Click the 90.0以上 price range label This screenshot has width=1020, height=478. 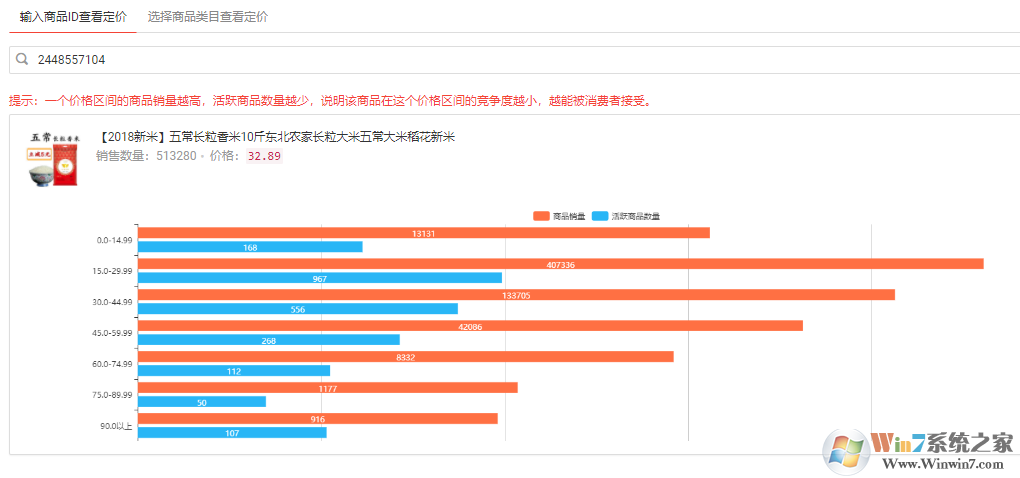pos(118,426)
